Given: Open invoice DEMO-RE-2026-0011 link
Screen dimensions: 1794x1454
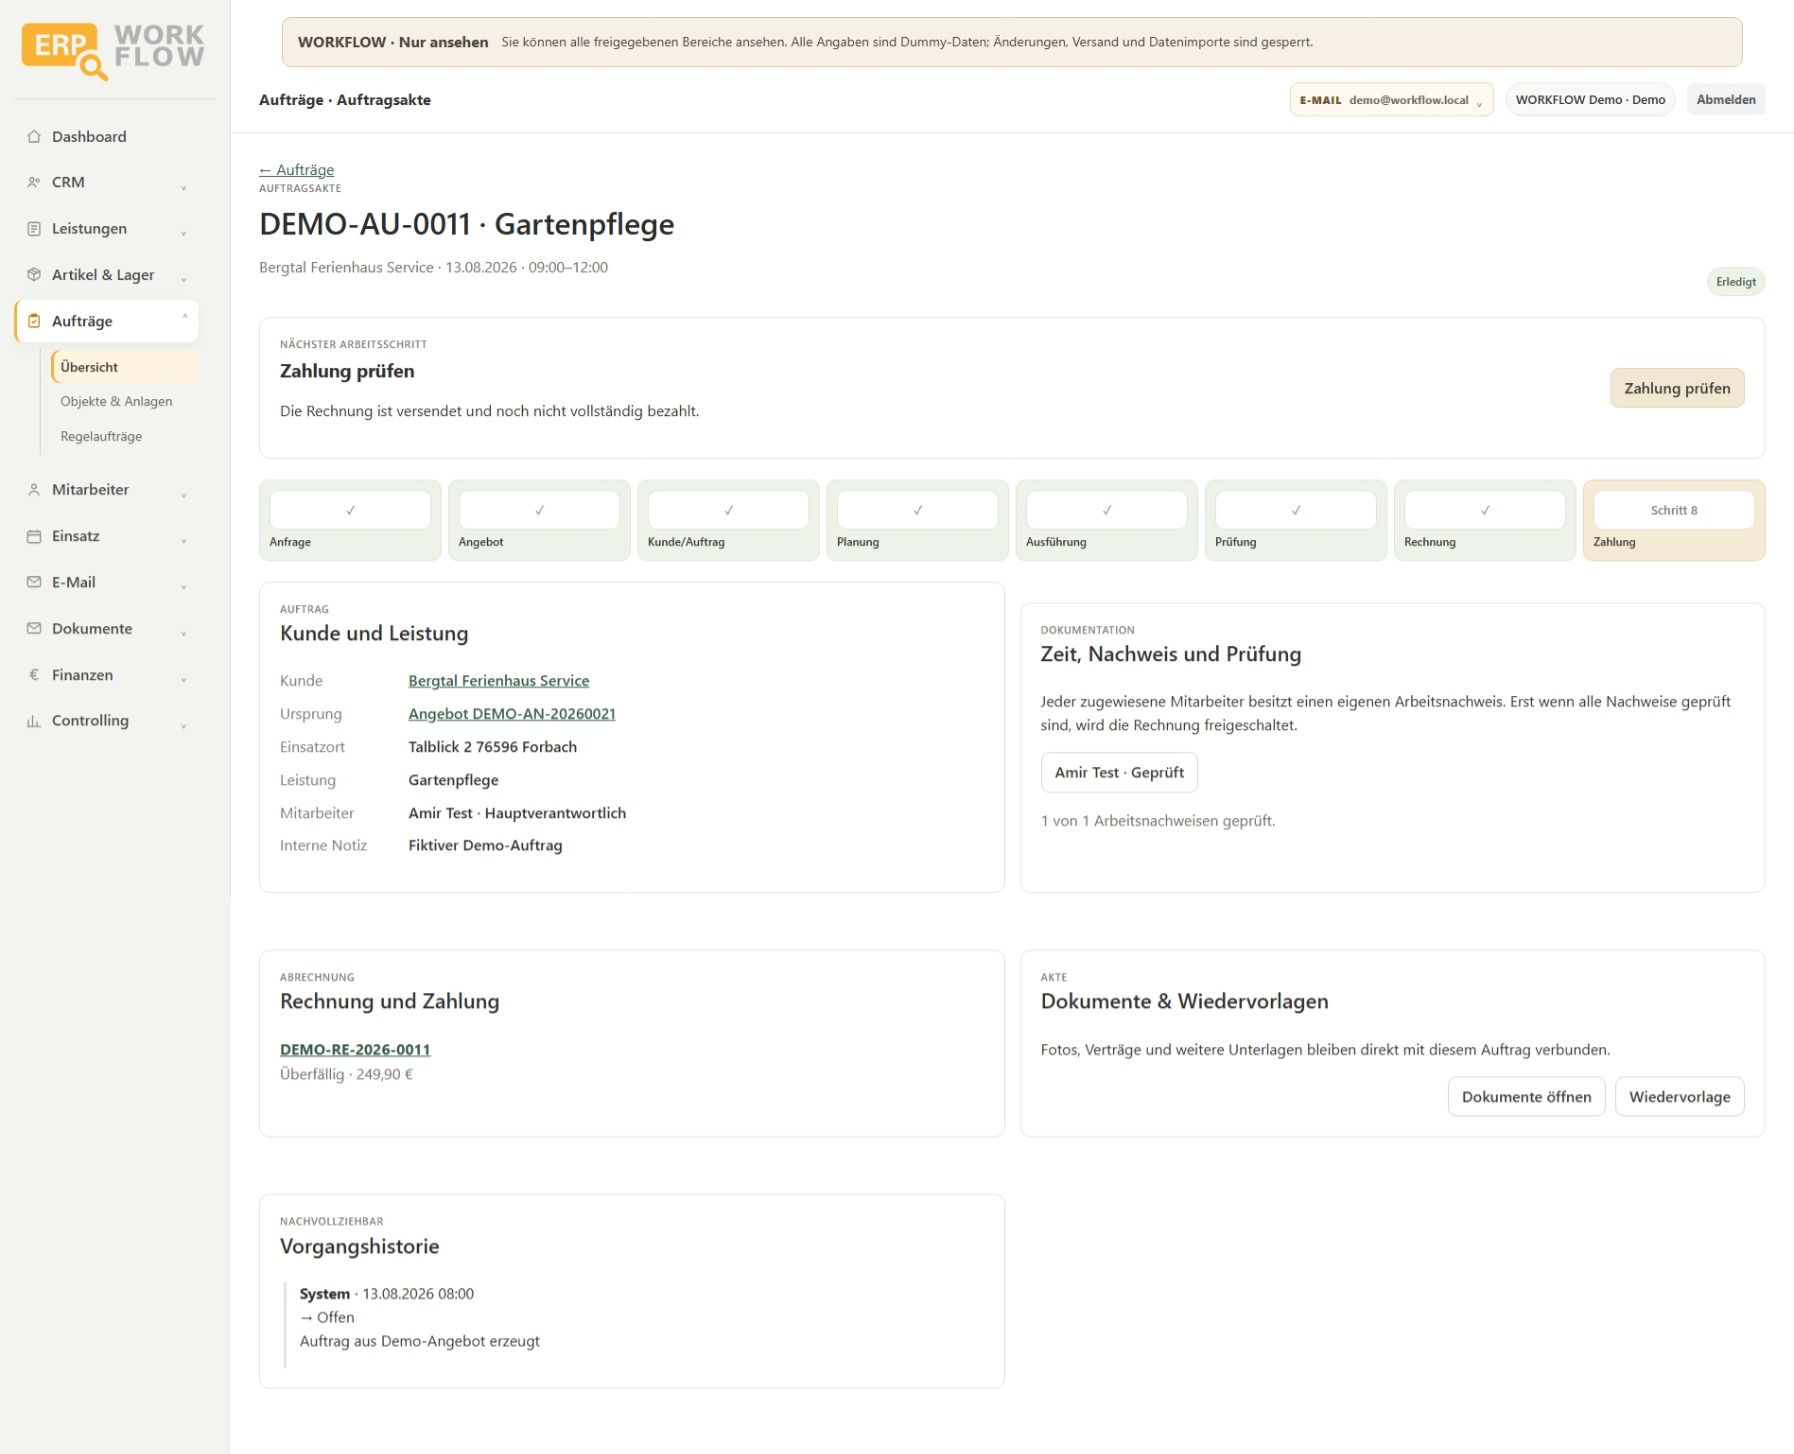Looking at the screenshot, I should [355, 1050].
